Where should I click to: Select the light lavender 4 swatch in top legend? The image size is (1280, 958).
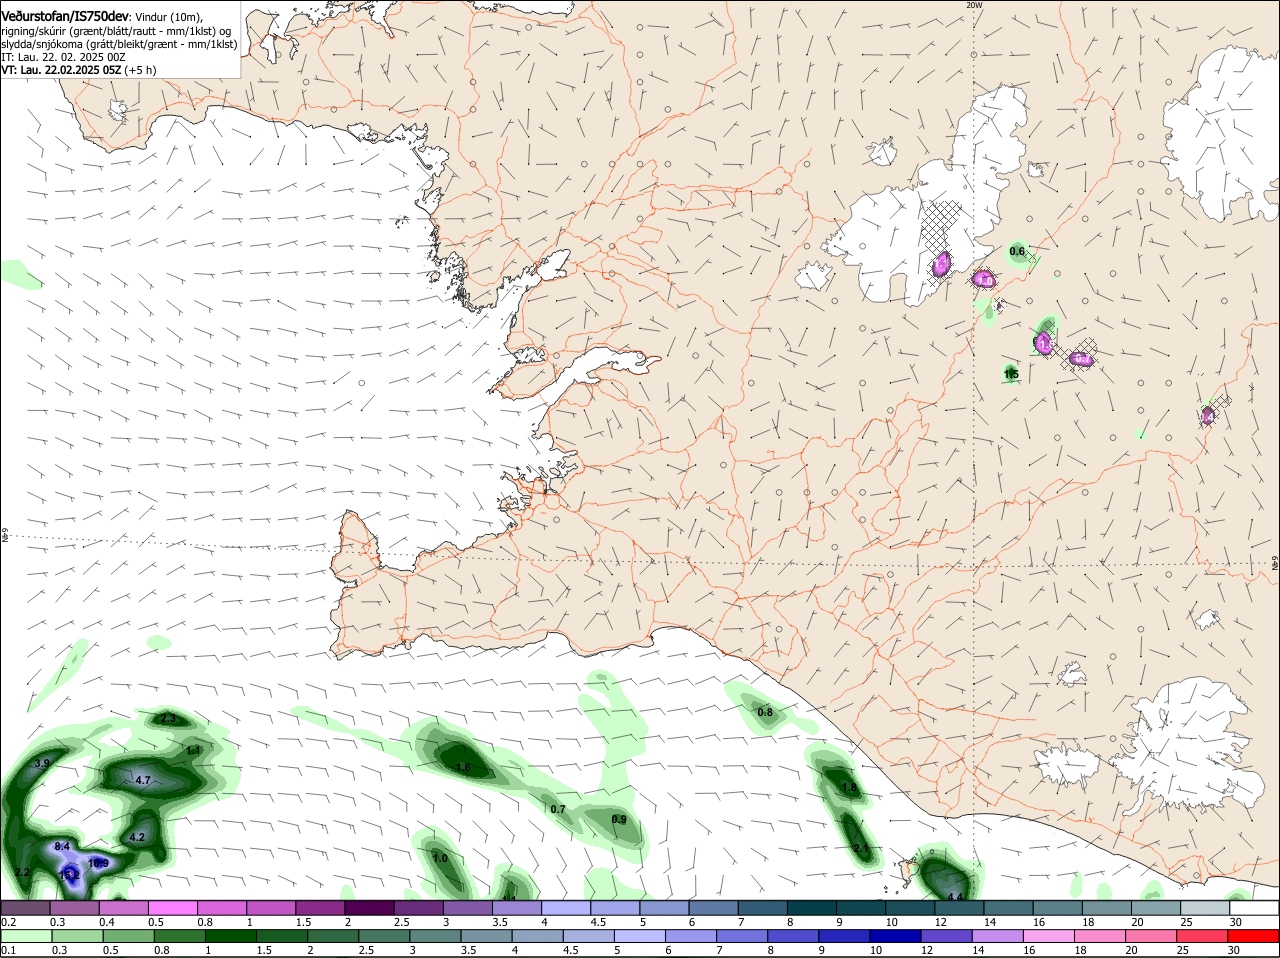pyautogui.click(x=566, y=908)
